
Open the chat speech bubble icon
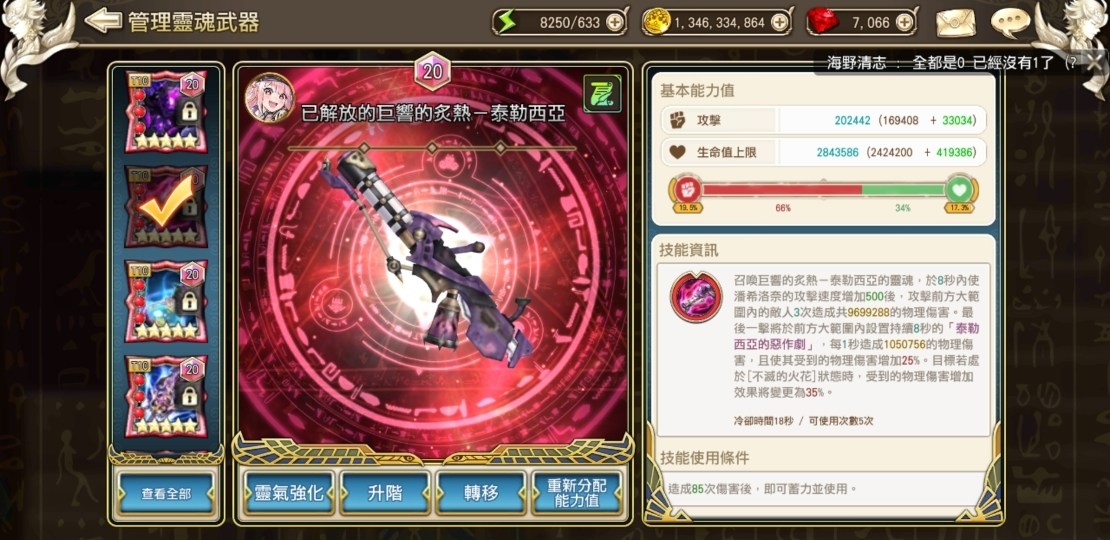[x=1010, y=22]
